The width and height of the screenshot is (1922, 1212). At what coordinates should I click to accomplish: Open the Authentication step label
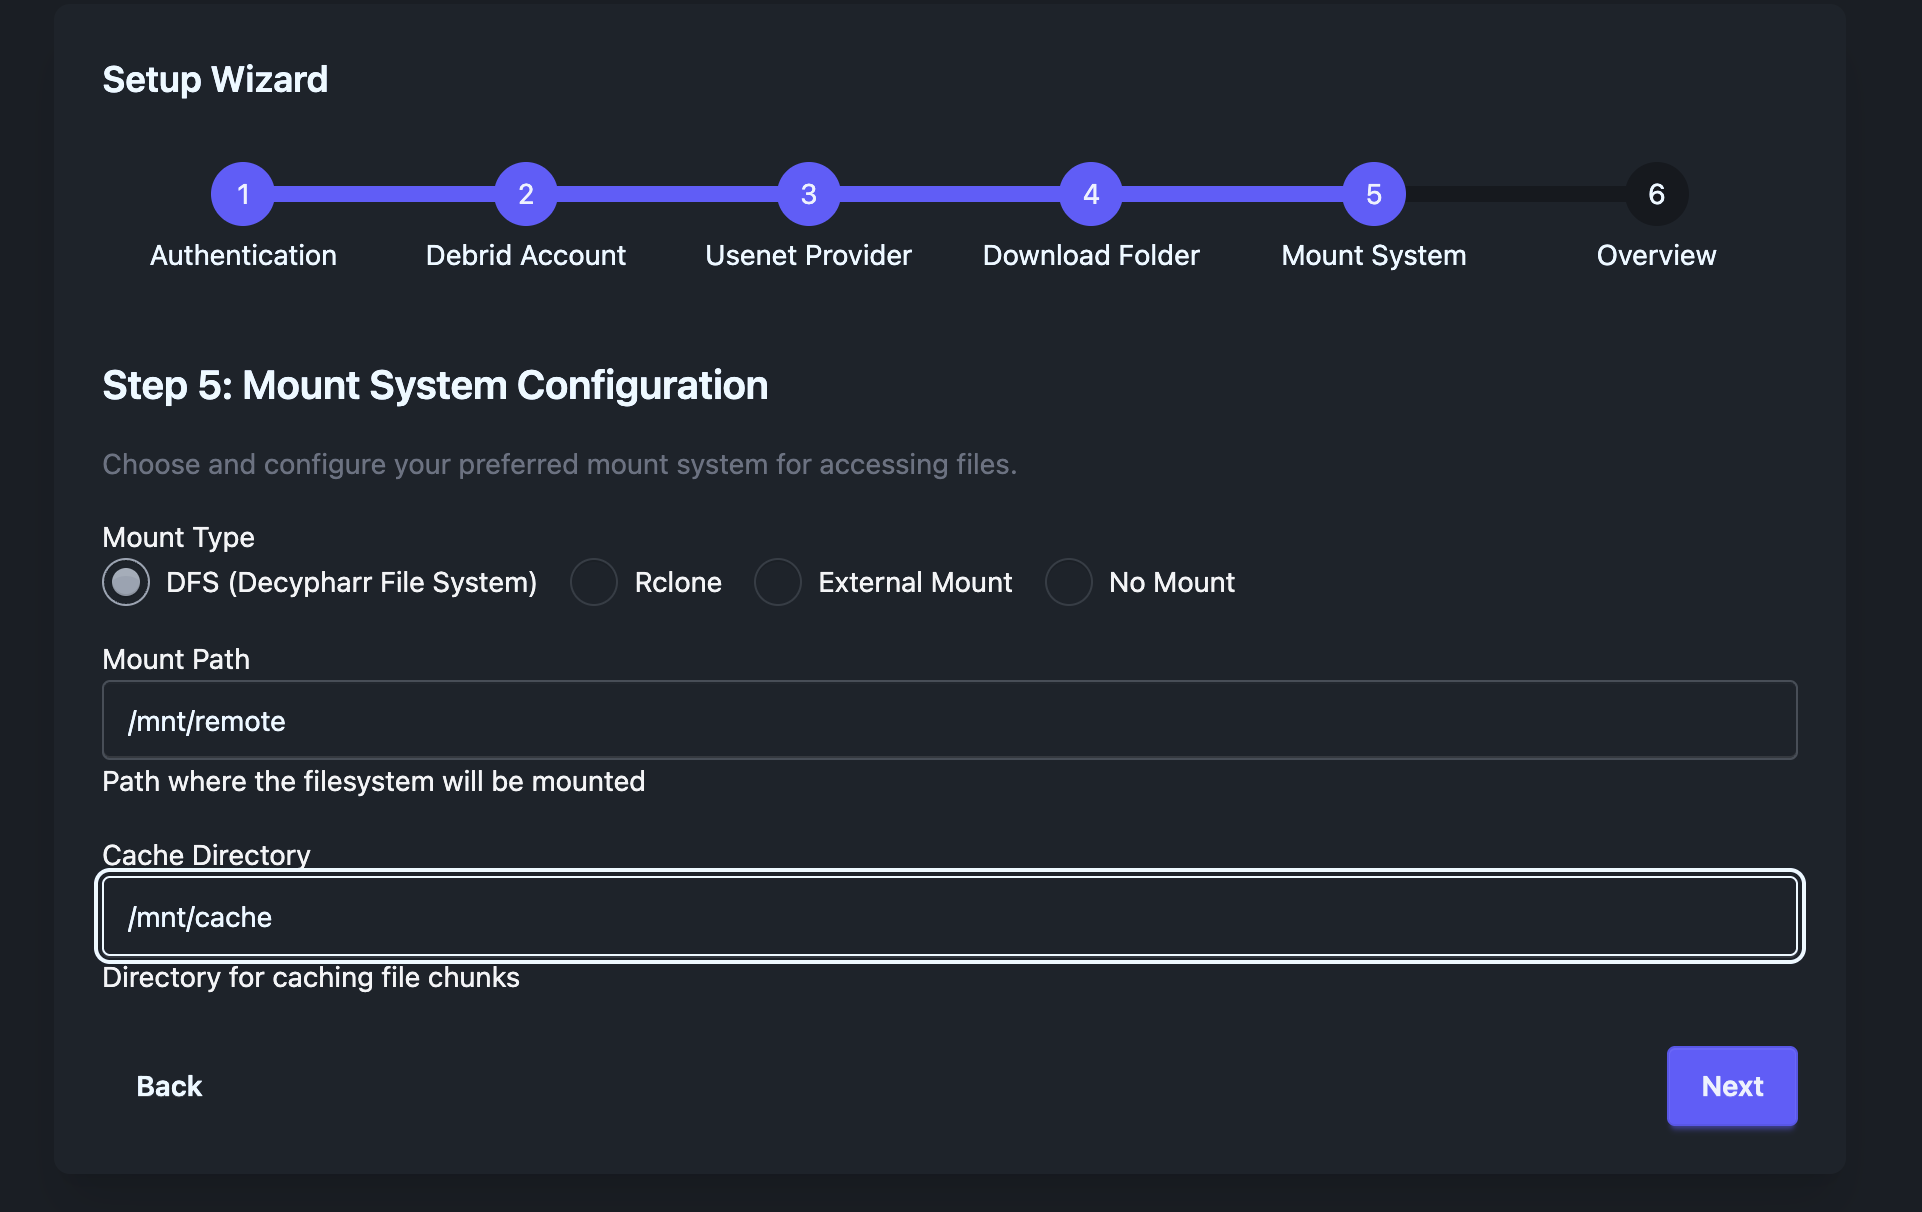tap(242, 255)
